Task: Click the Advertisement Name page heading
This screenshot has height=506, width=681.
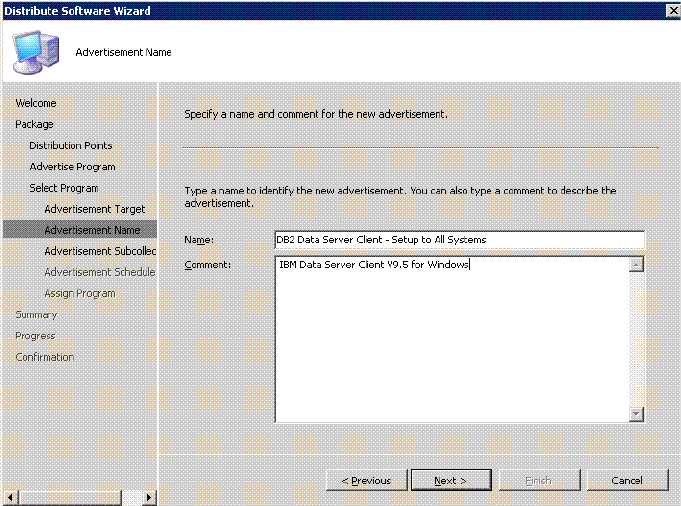Action: pos(123,52)
